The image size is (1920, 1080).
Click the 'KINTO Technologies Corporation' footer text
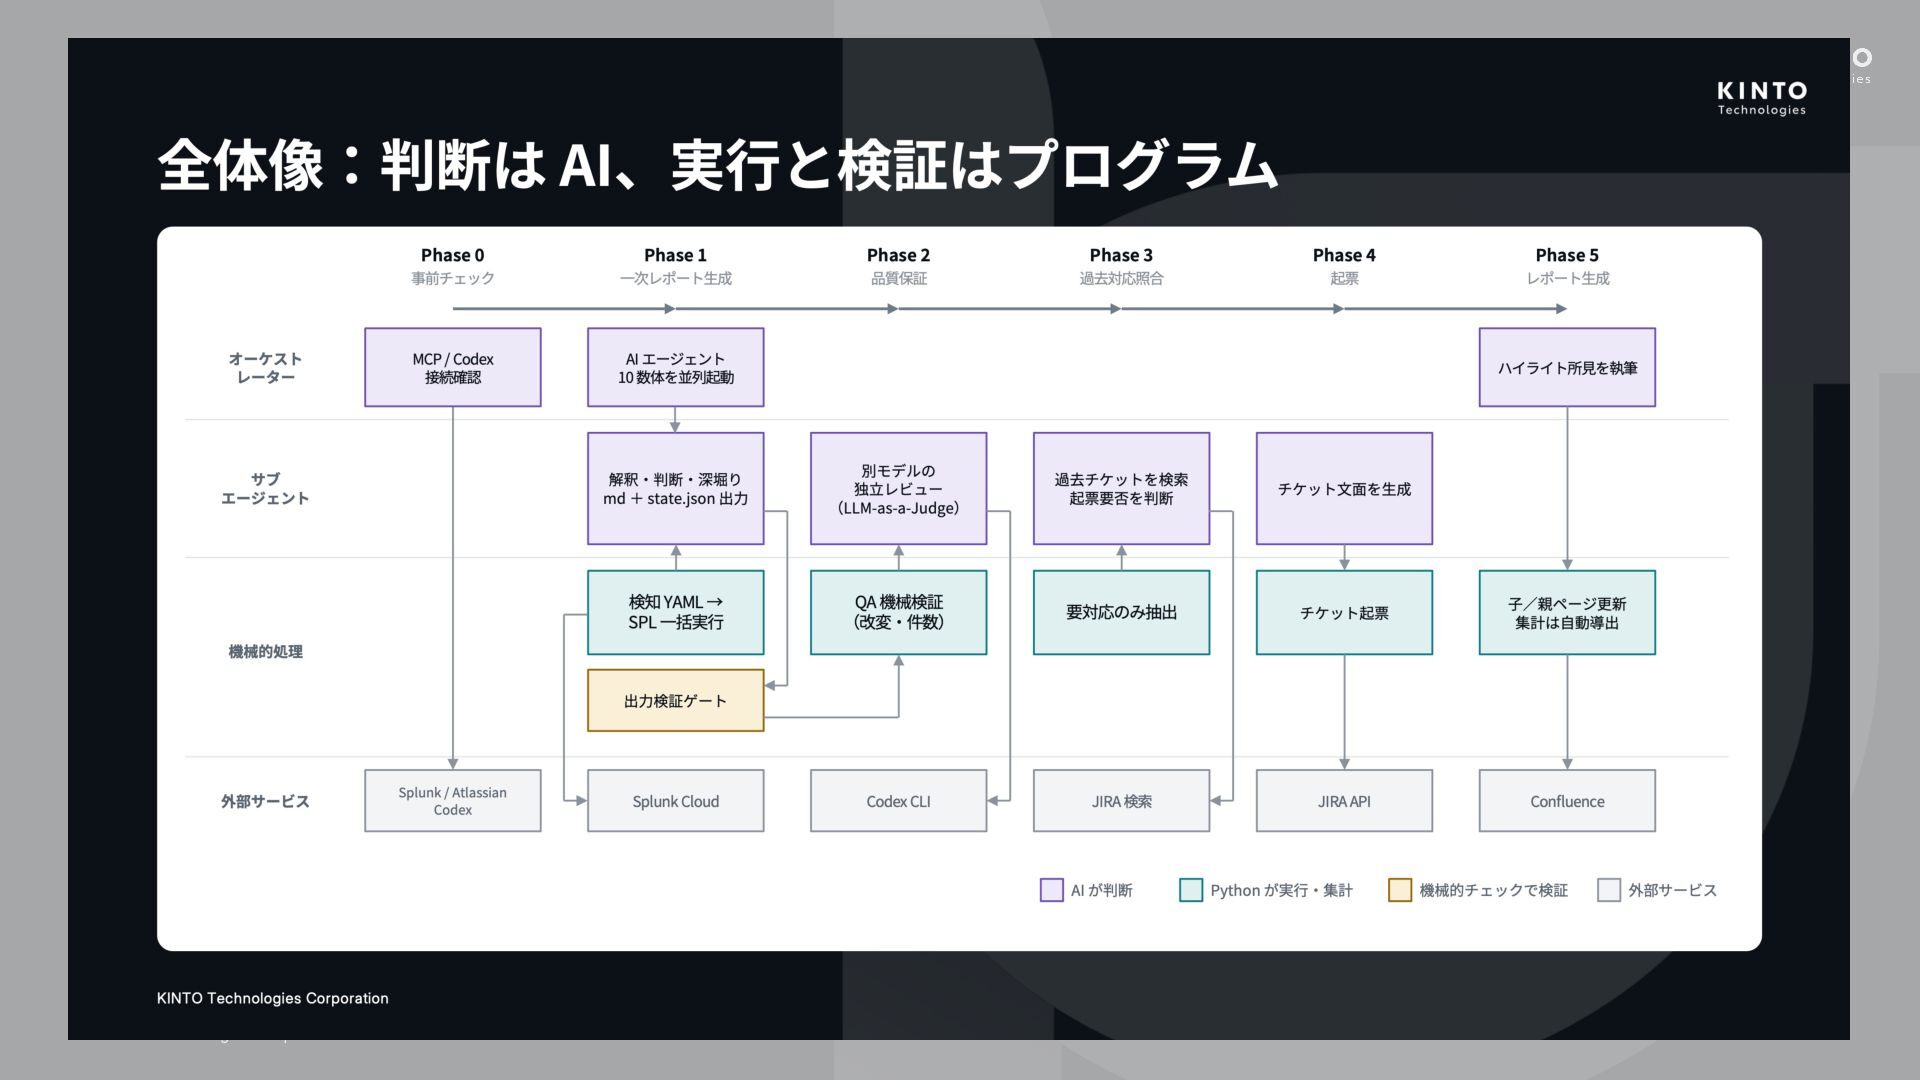pyautogui.click(x=273, y=998)
